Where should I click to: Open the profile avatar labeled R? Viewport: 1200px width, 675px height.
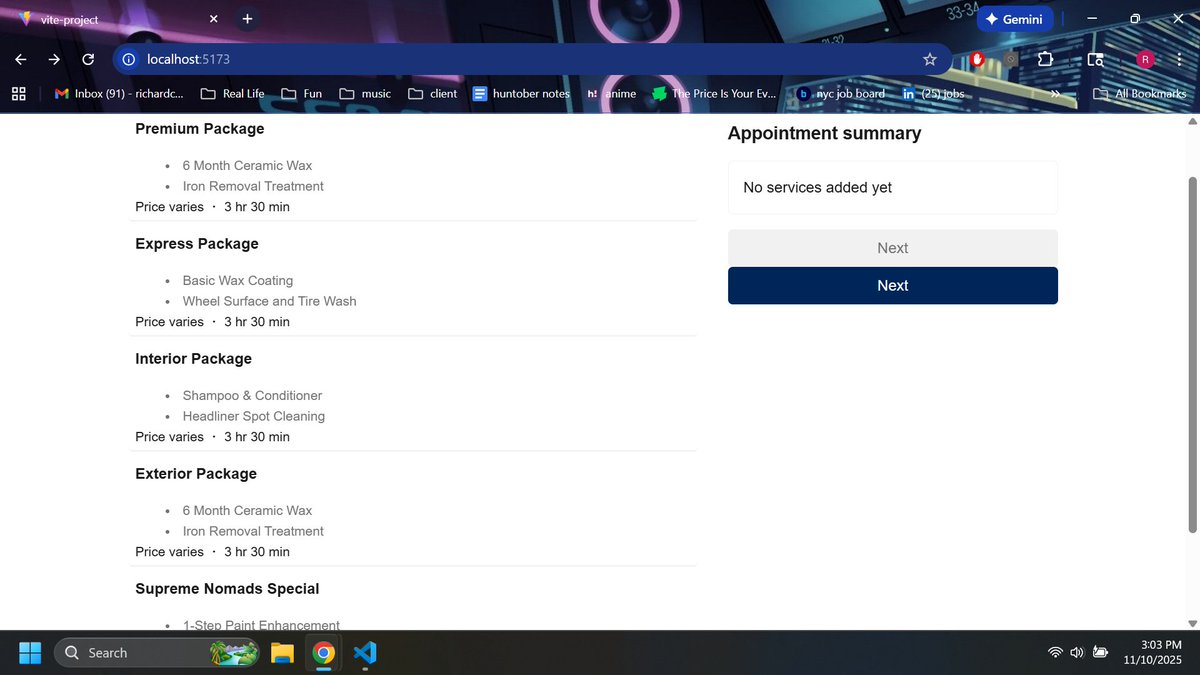click(1145, 59)
